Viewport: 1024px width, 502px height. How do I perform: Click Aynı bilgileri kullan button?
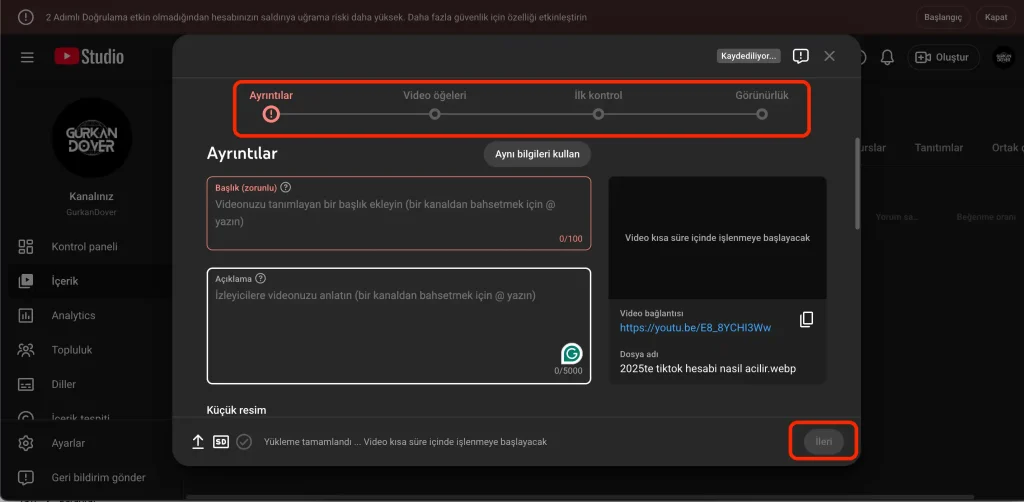pyautogui.click(x=537, y=155)
